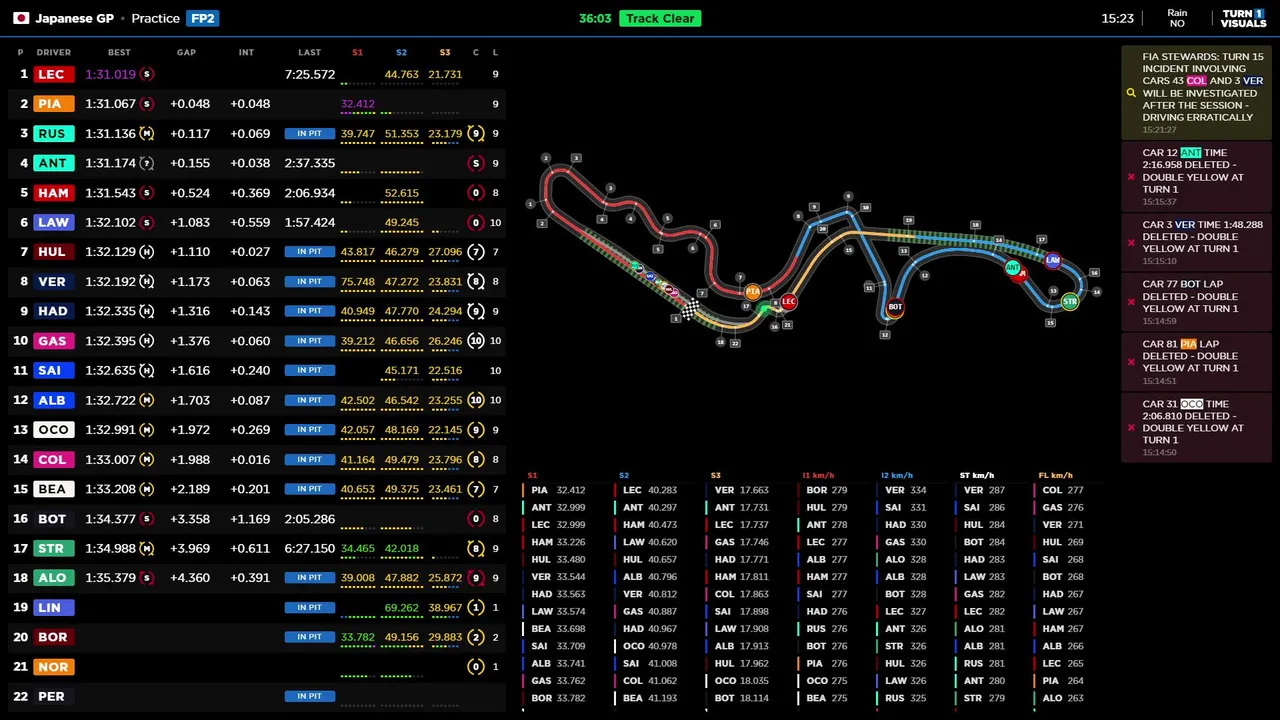Click the ANT car marker on the track map
Screen dimensions: 1280x720
pyautogui.click(x=1013, y=267)
